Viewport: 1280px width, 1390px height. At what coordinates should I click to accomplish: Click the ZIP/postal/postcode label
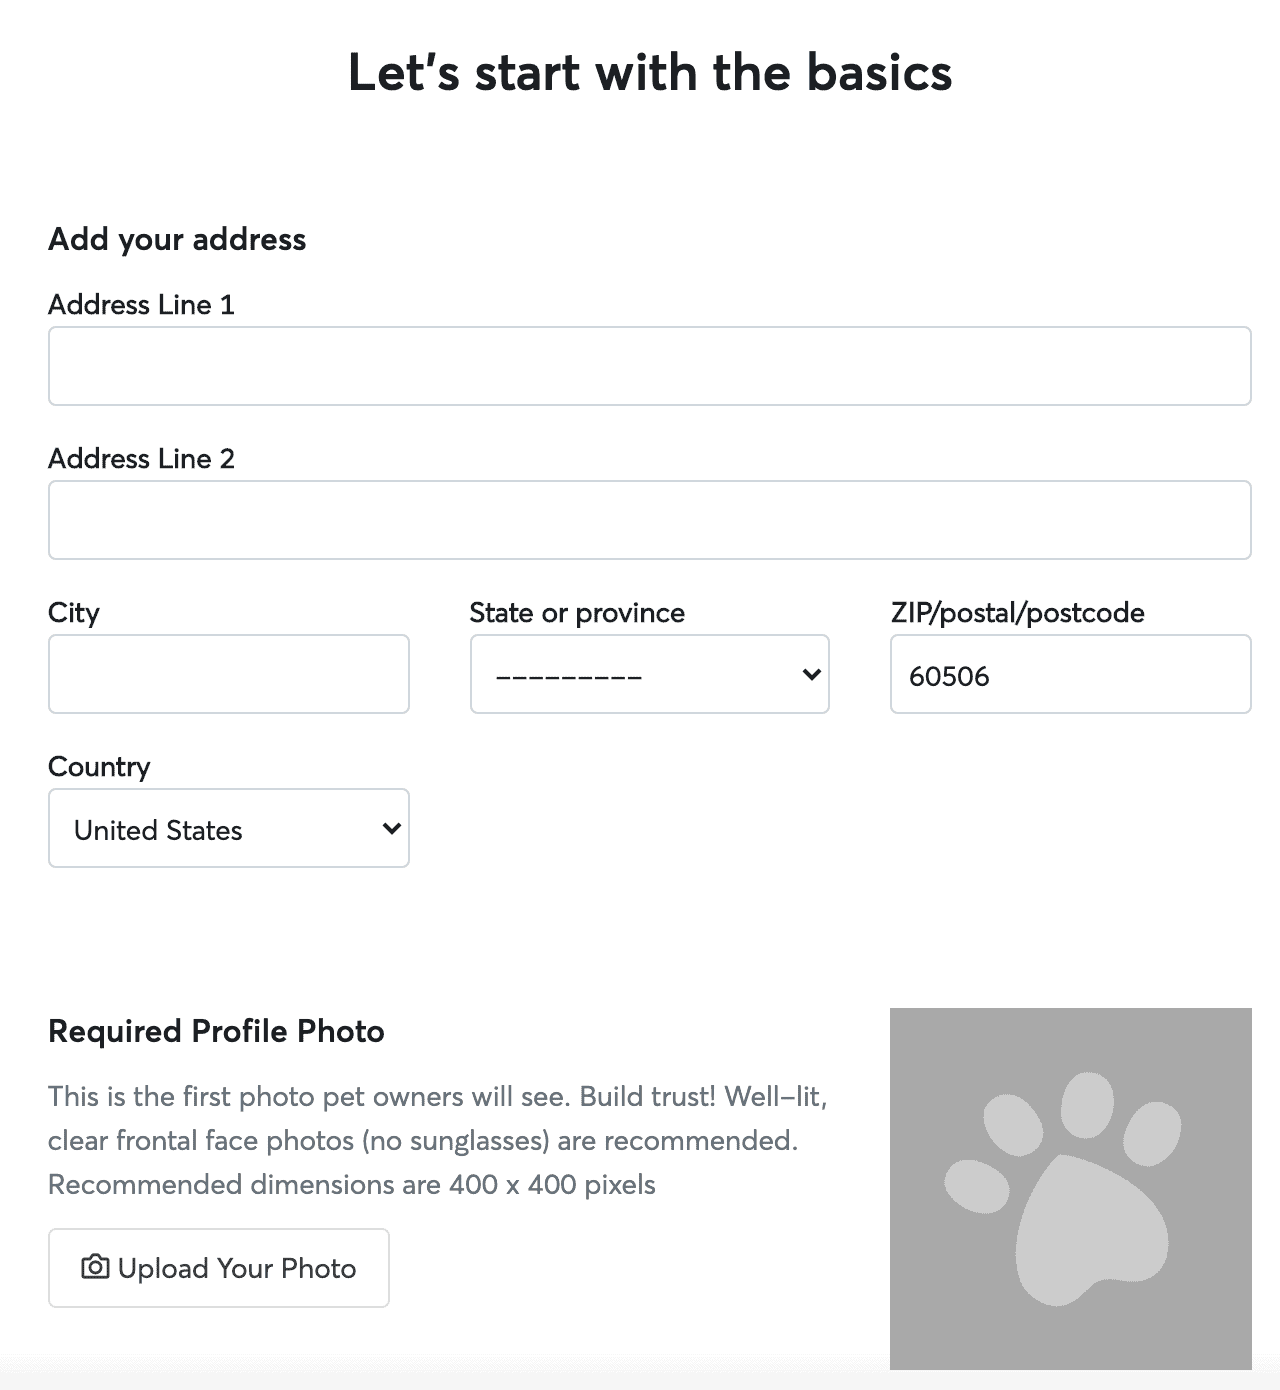tap(1017, 612)
